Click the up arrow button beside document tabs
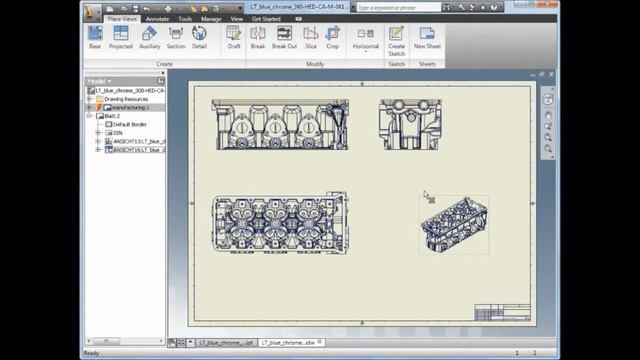This screenshot has height=360, width=640. [190, 343]
